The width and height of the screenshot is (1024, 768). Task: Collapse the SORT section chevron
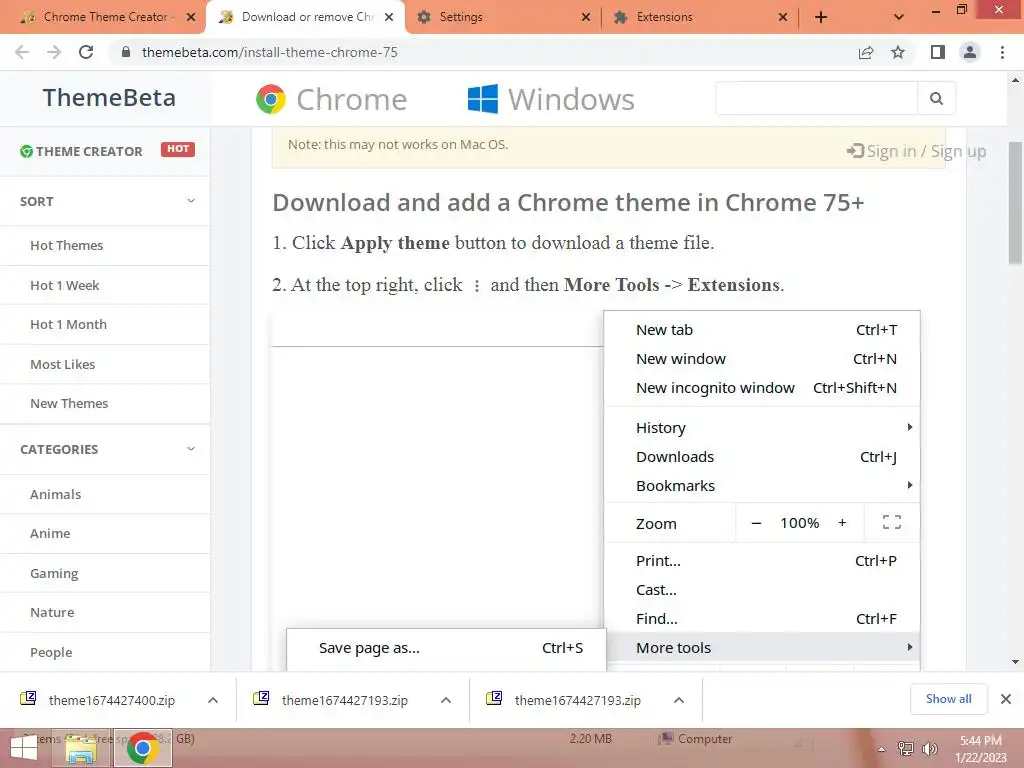(x=191, y=200)
